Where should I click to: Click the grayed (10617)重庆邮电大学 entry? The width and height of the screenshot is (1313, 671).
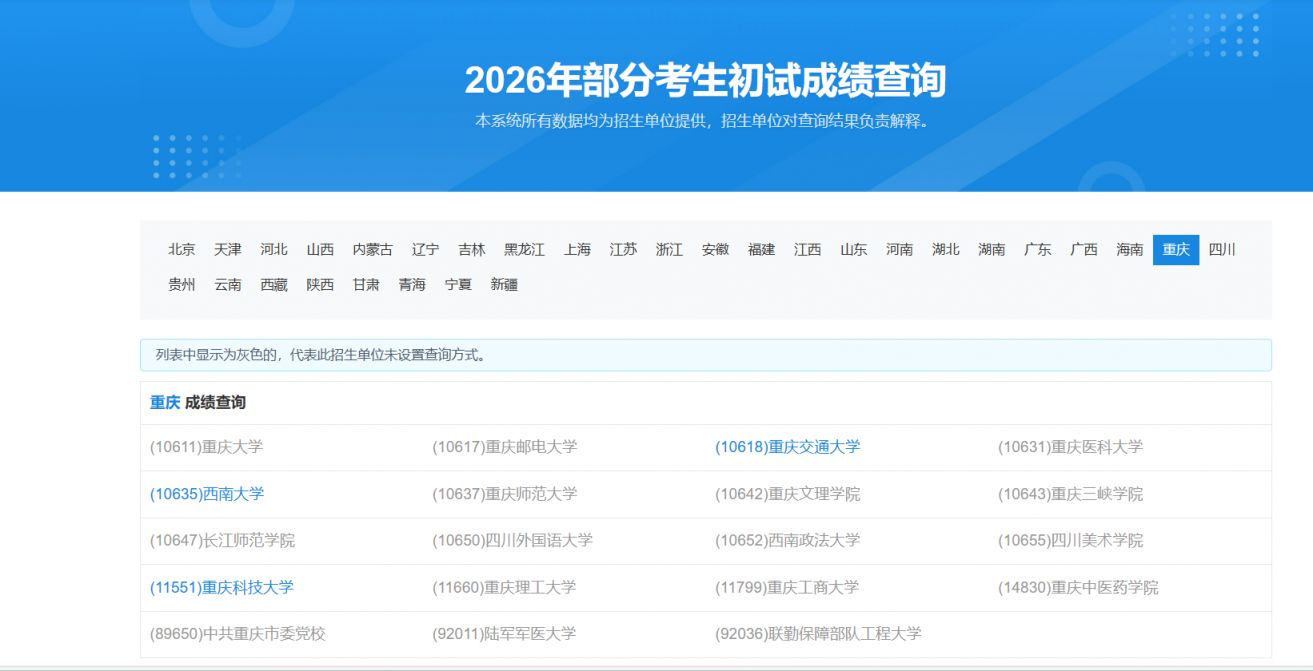pos(505,447)
